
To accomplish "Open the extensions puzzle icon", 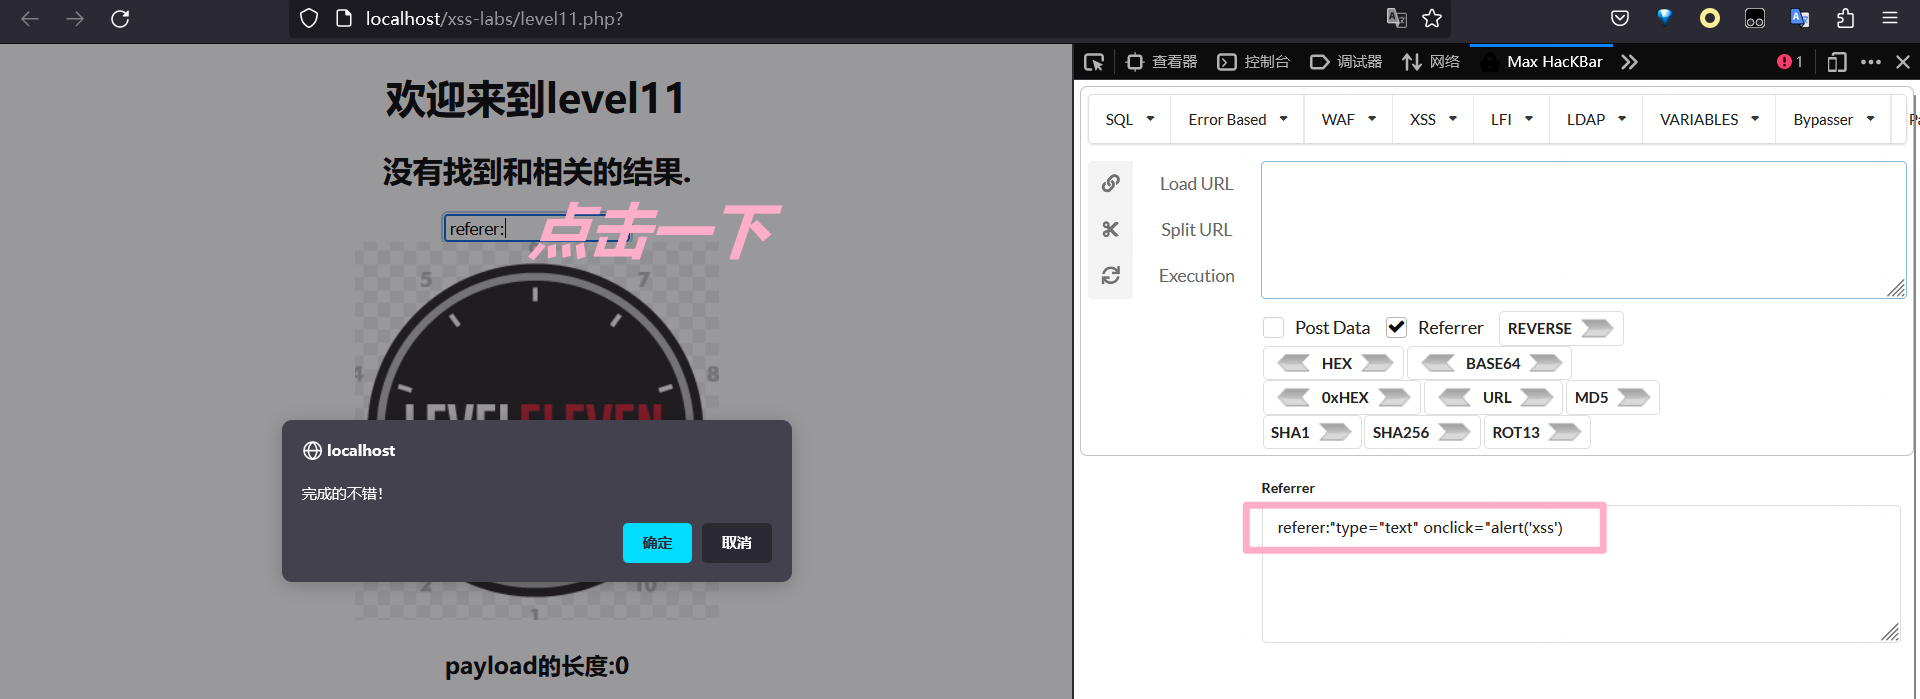I will (1845, 18).
